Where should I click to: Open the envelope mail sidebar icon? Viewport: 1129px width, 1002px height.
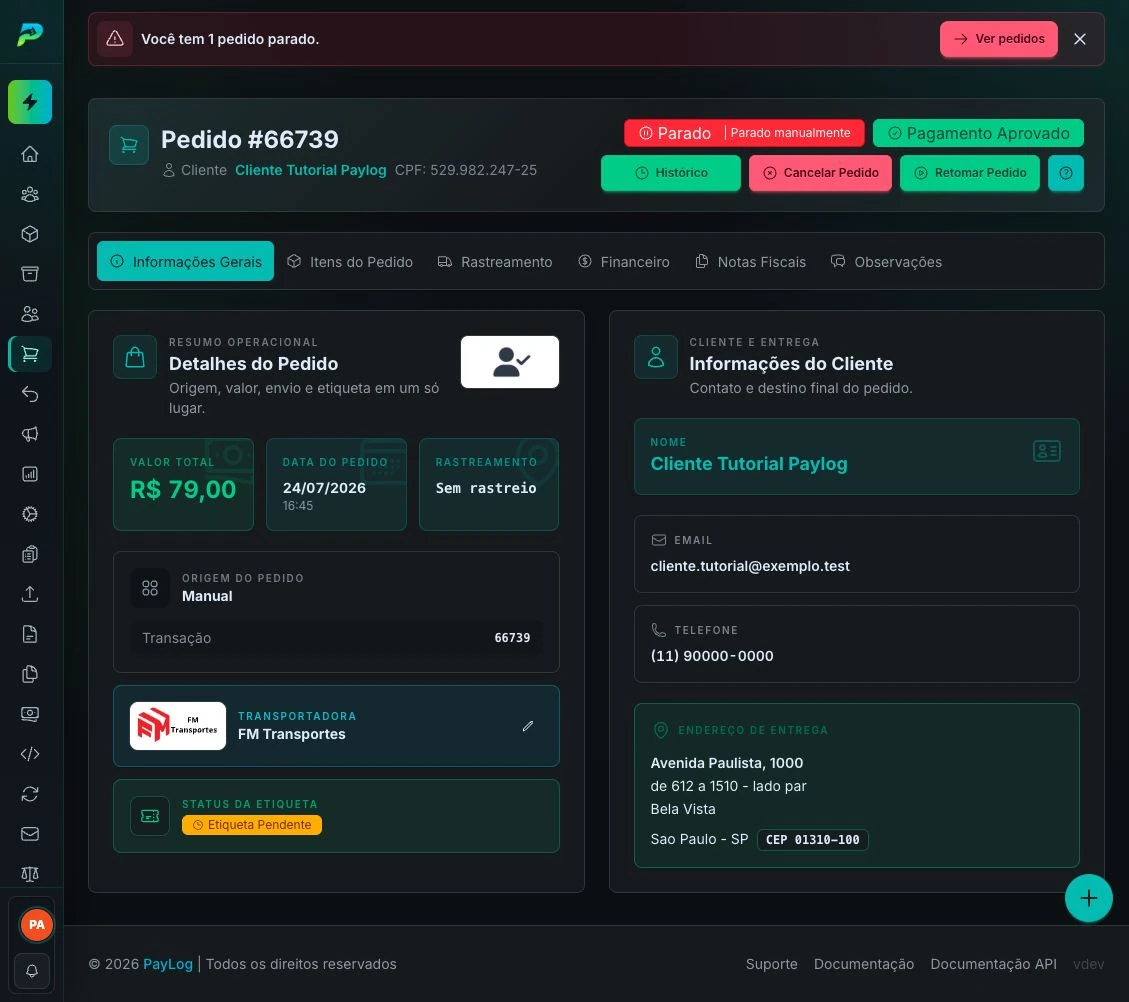pyautogui.click(x=30, y=834)
